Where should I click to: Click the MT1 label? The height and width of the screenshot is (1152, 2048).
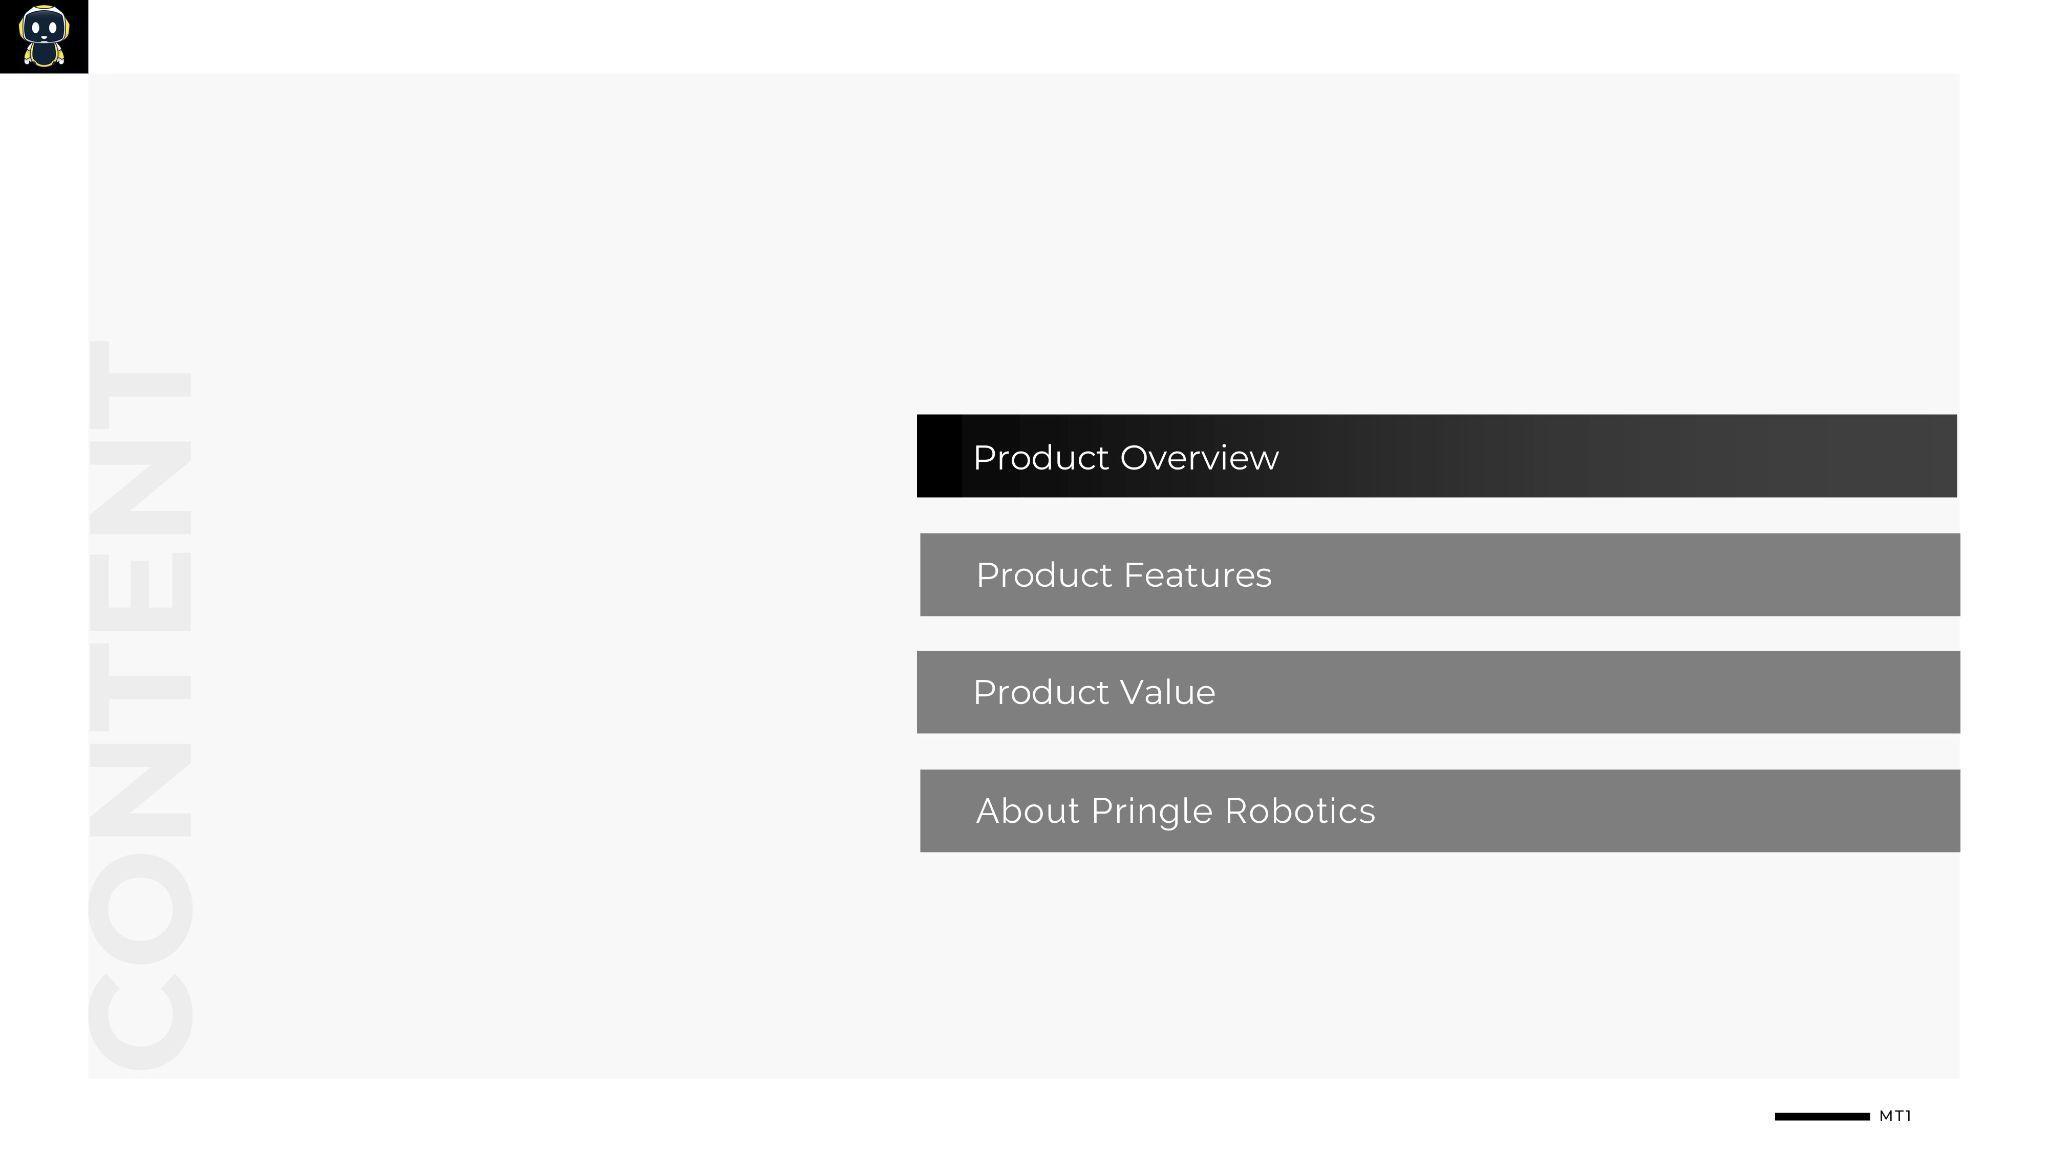[x=1895, y=1116]
